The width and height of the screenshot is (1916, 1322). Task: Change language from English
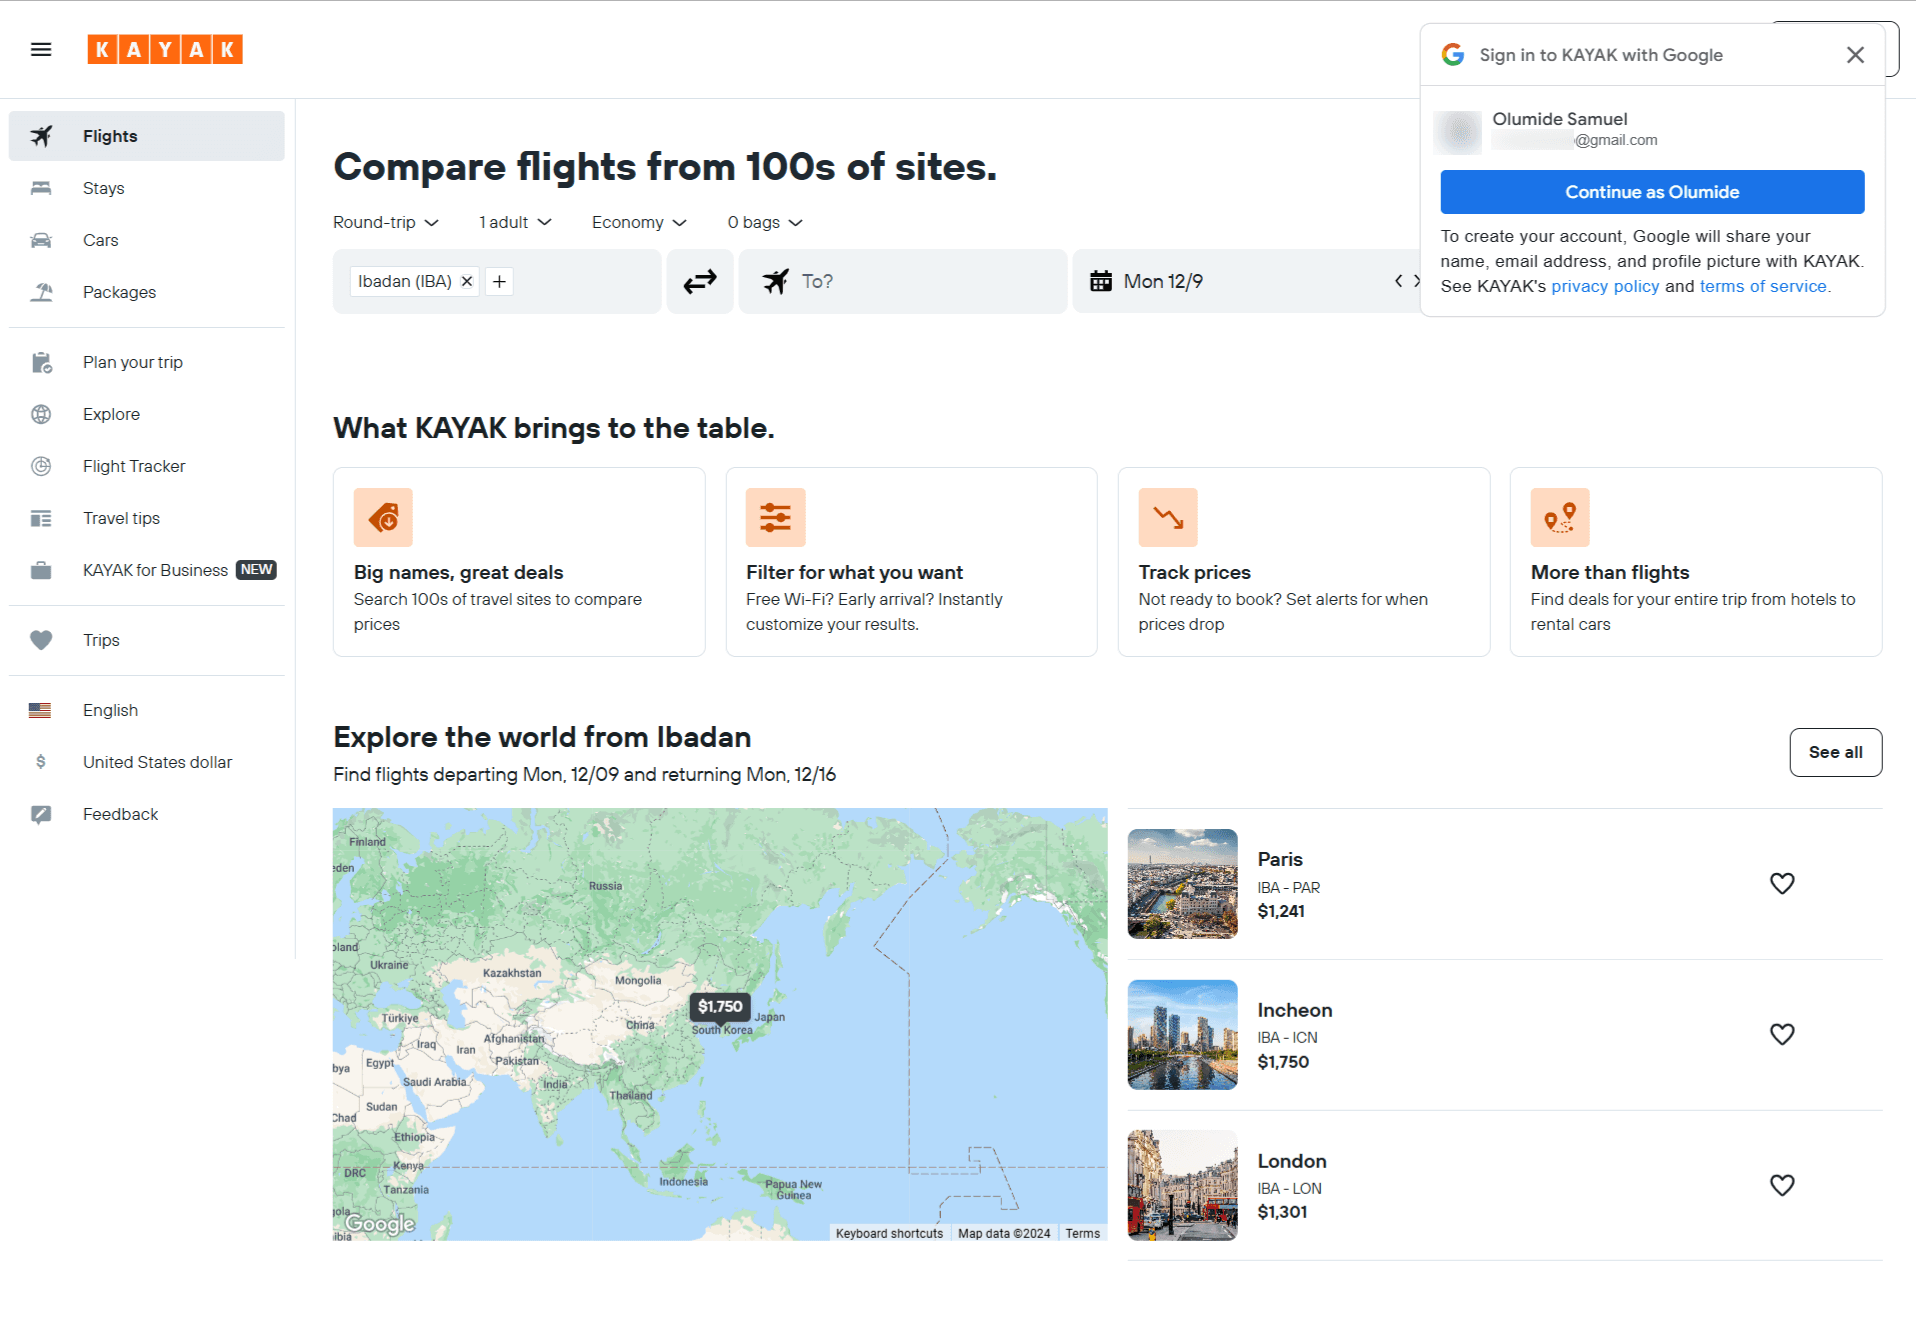[x=147, y=710]
